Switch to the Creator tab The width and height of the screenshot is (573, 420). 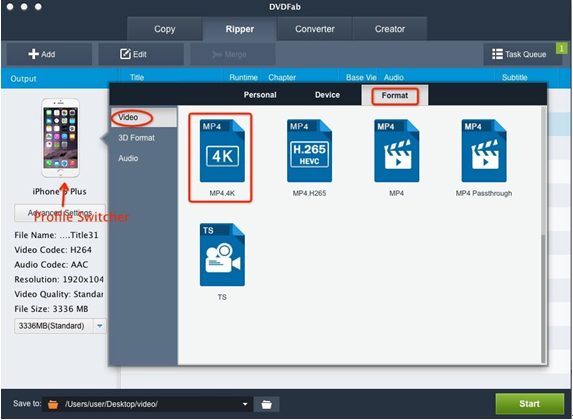390,29
